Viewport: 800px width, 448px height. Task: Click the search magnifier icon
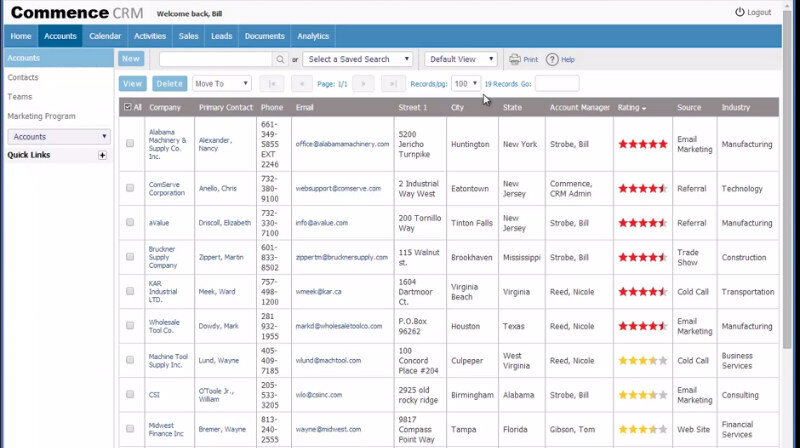279,60
